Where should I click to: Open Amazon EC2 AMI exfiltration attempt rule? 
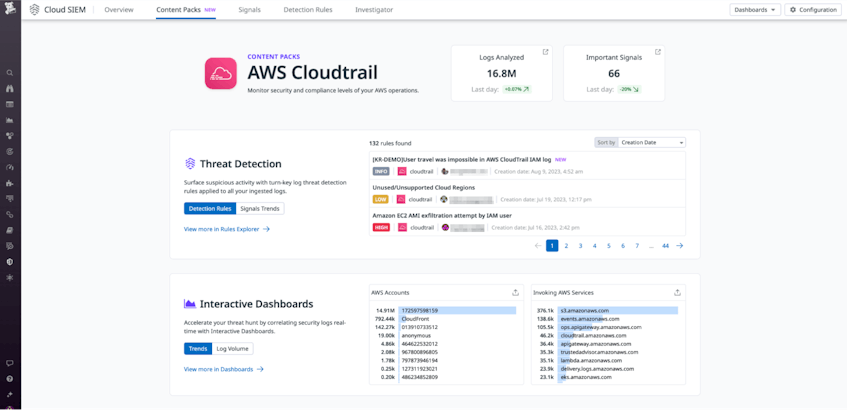pyautogui.click(x=442, y=216)
